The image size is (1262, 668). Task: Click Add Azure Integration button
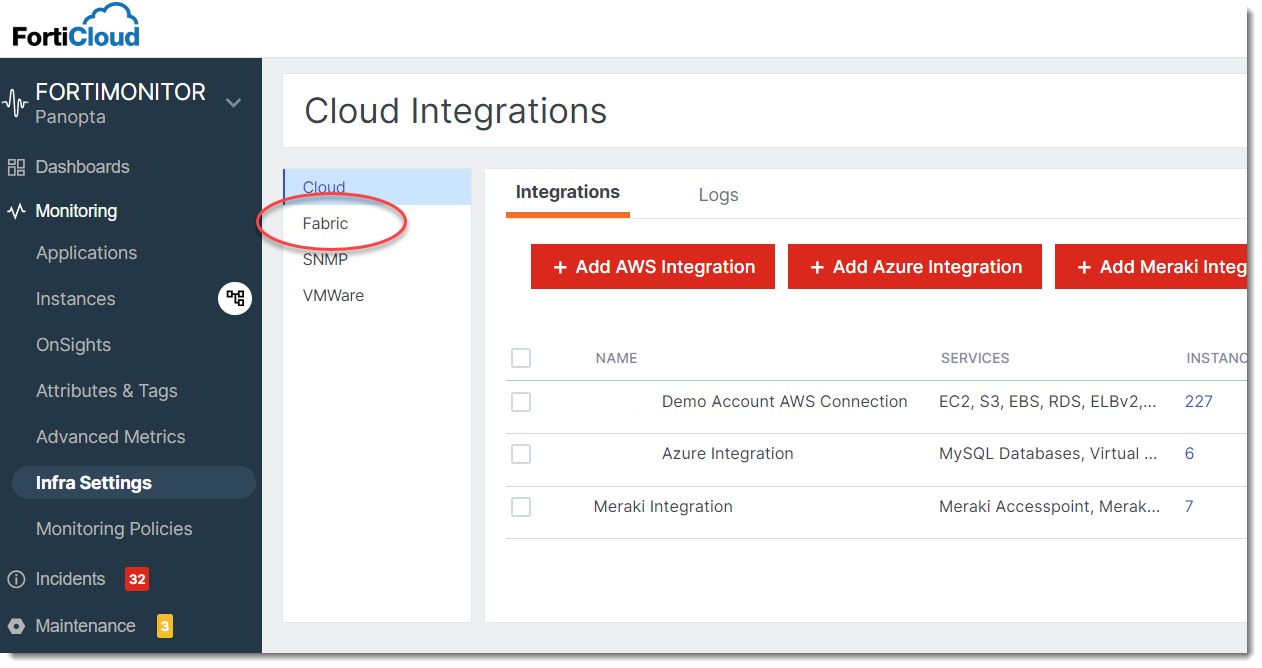click(x=914, y=267)
